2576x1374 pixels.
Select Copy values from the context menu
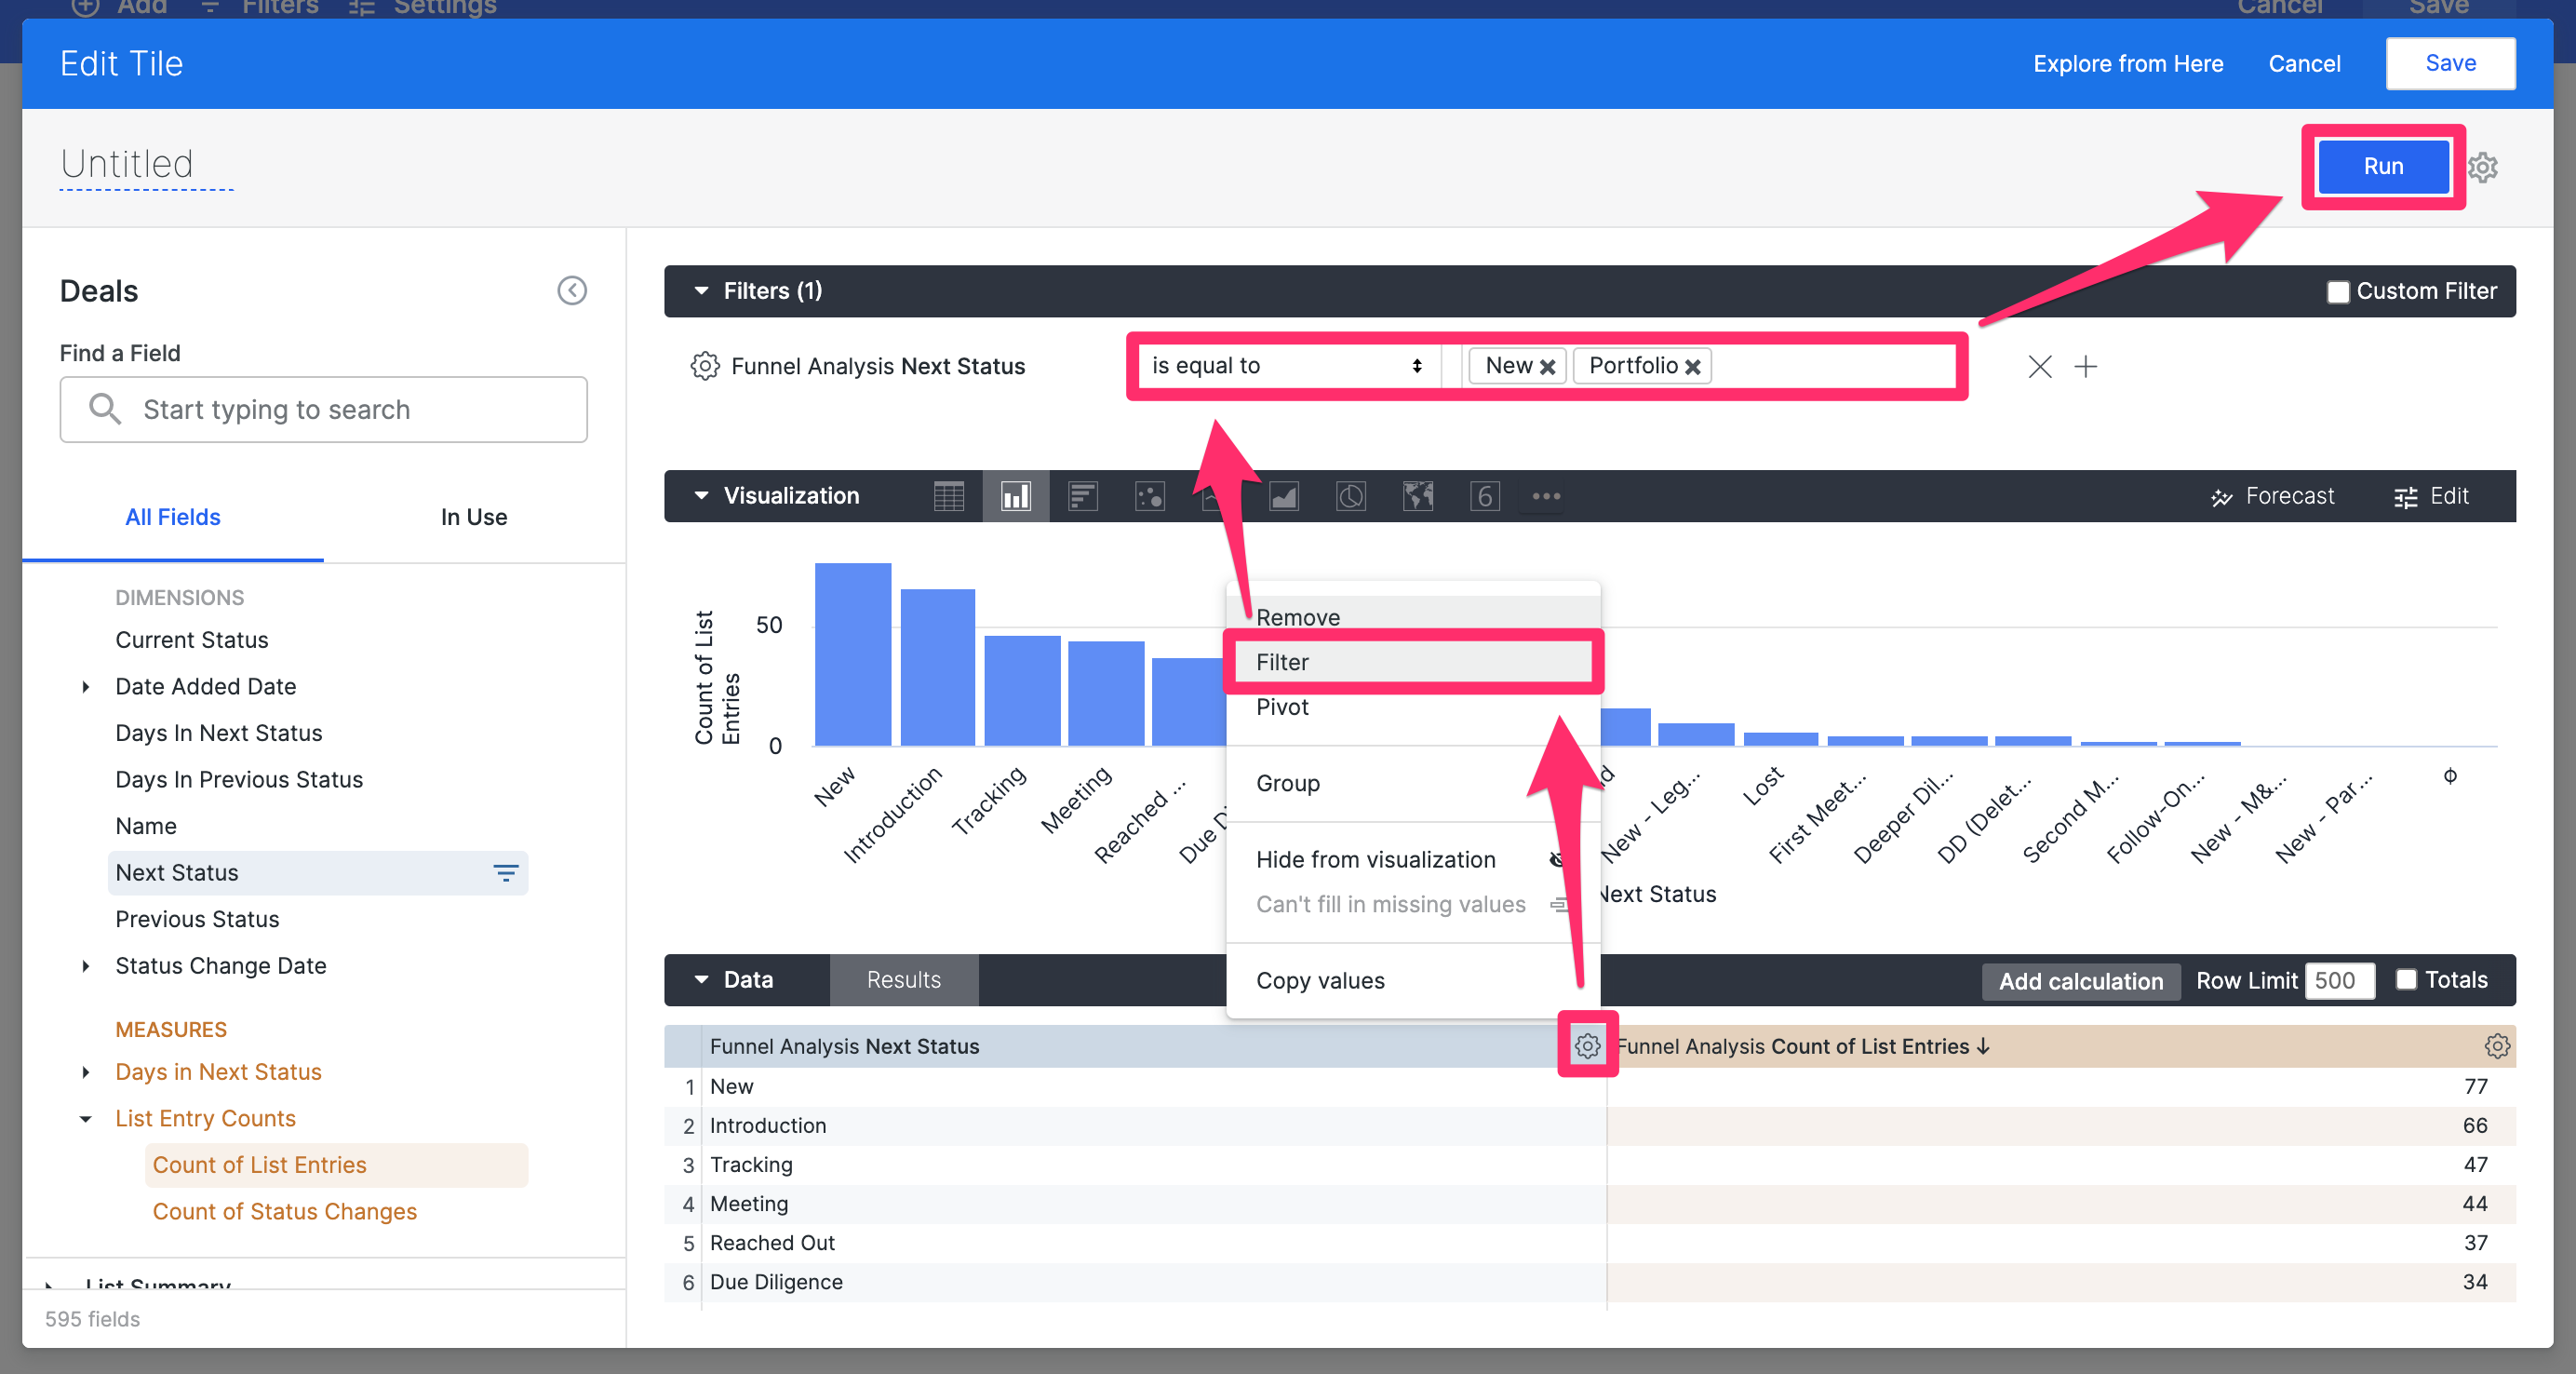coord(1320,980)
